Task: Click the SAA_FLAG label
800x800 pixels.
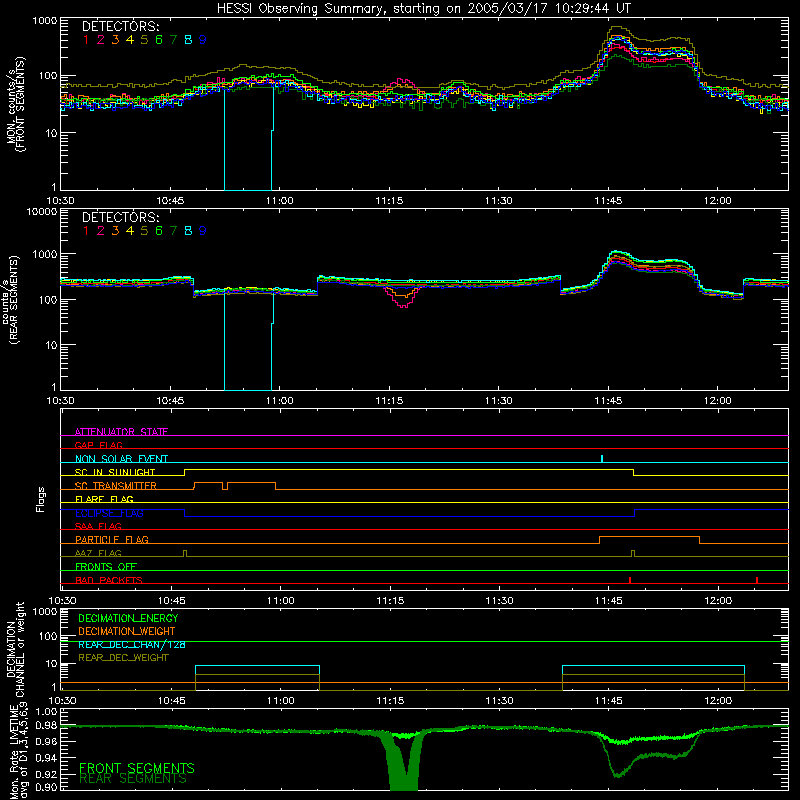Action: [98, 526]
